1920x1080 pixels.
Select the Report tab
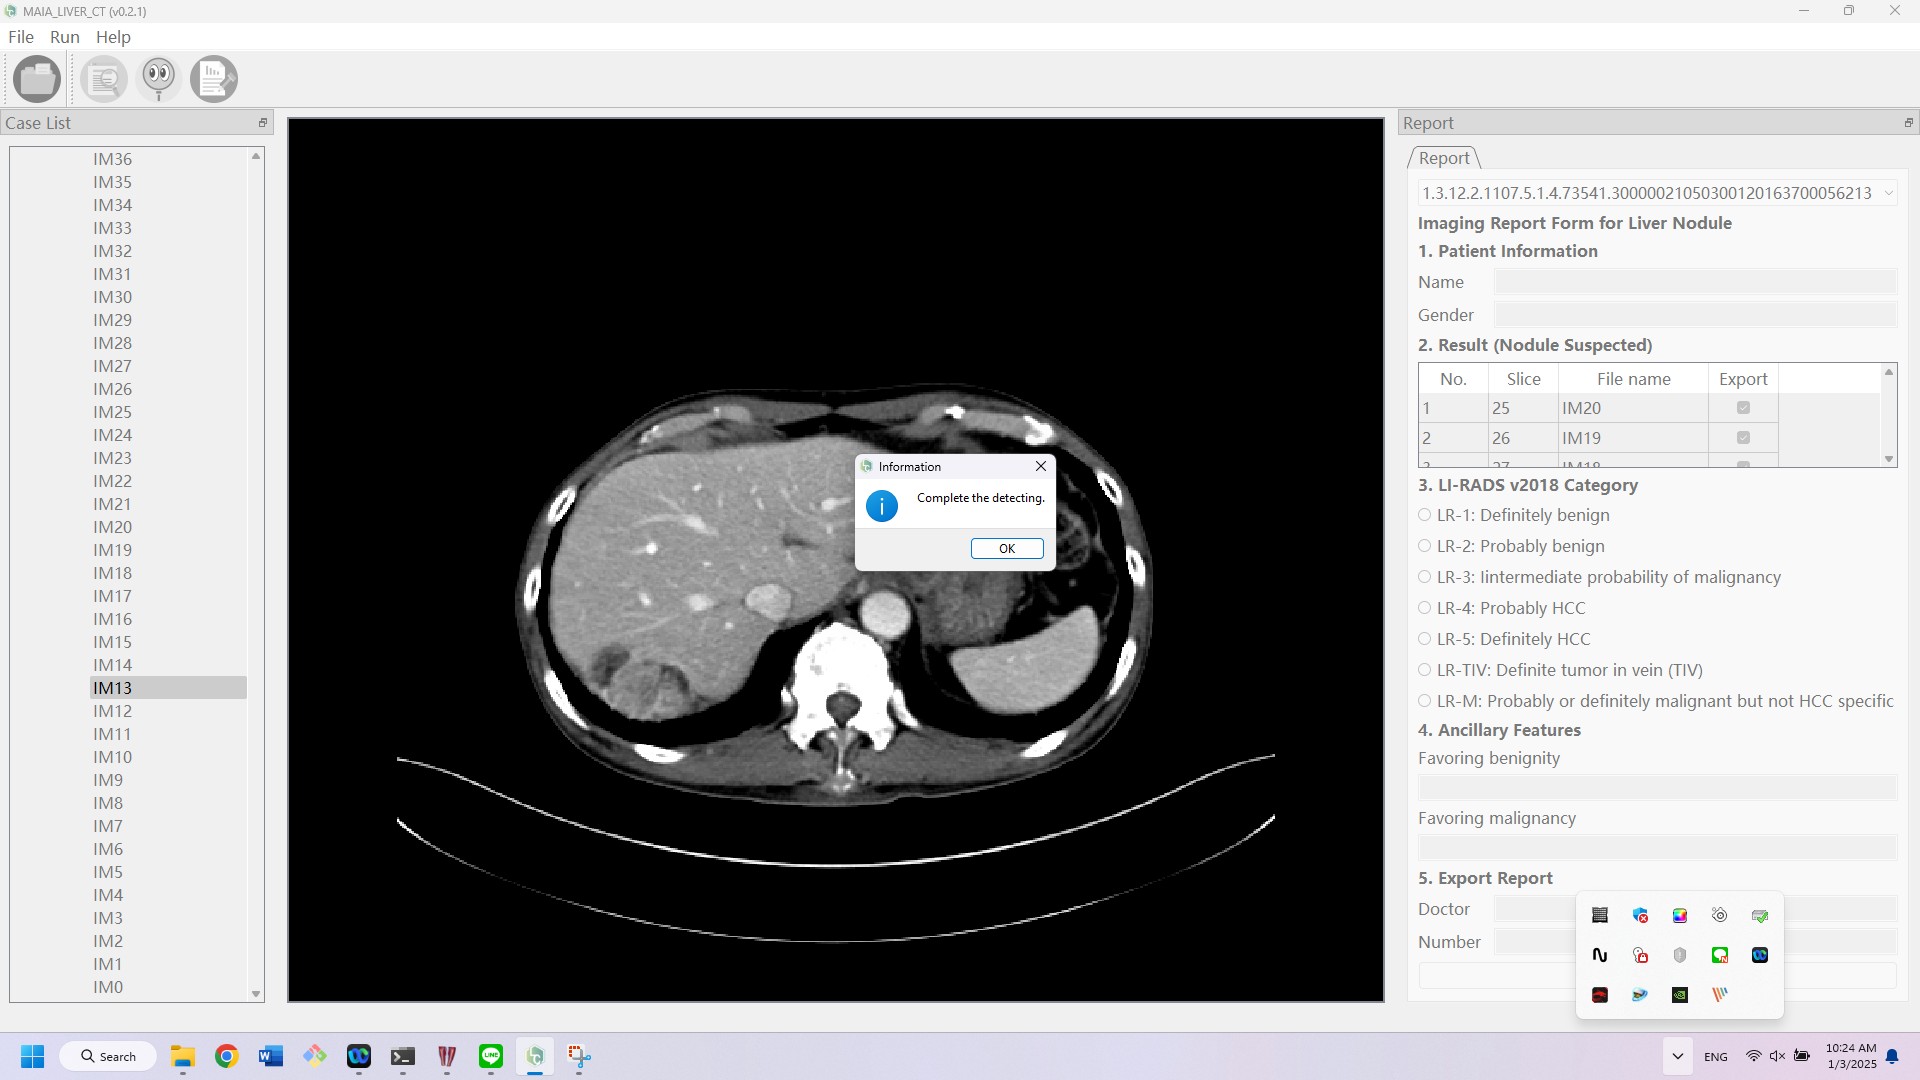point(1444,158)
